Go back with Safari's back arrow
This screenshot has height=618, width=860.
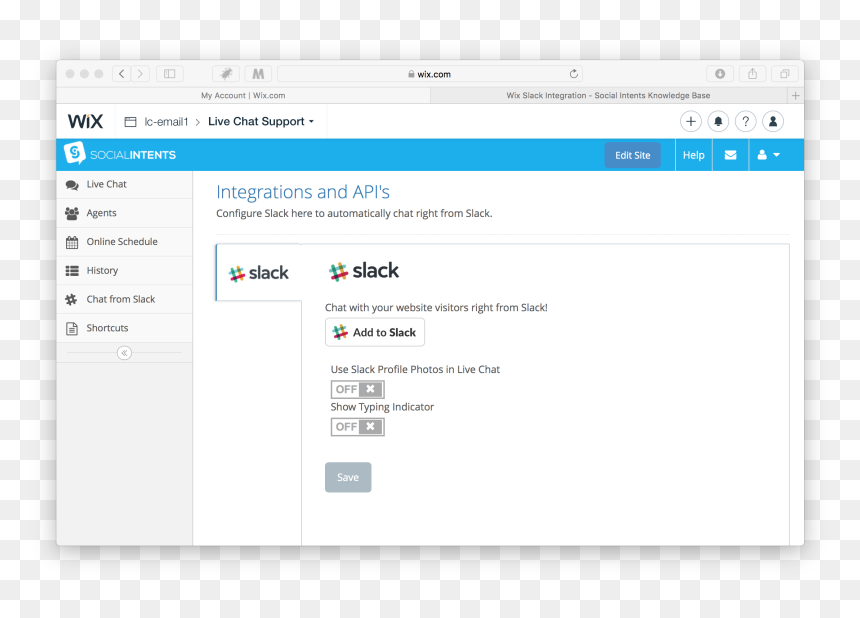click(x=122, y=73)
